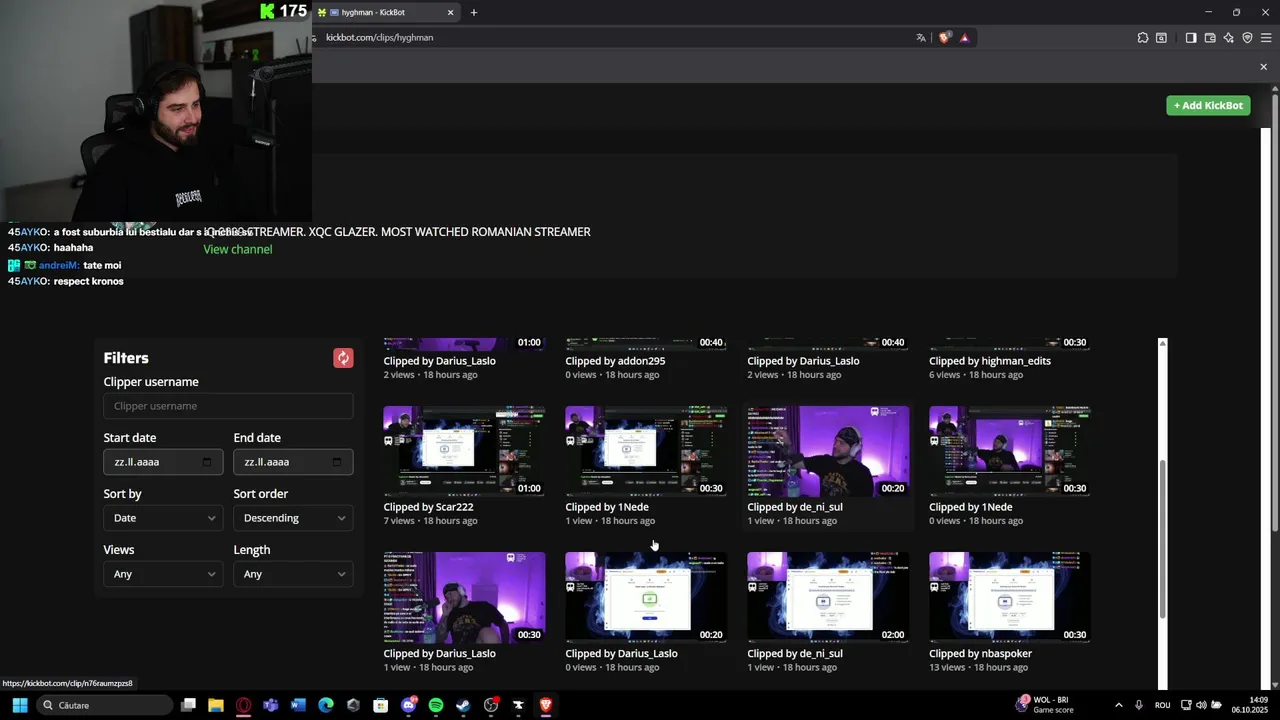1280x720 pixels.
Task: Click the red refresh filters icon
Action: pyautogui.click(x=343, y=358)
